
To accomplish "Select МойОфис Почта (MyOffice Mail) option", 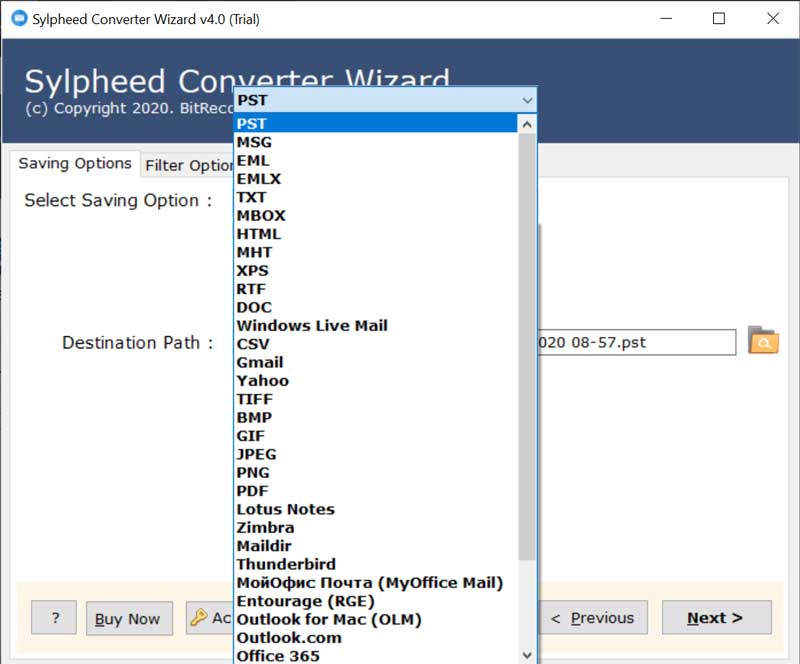I will (376, 583).
